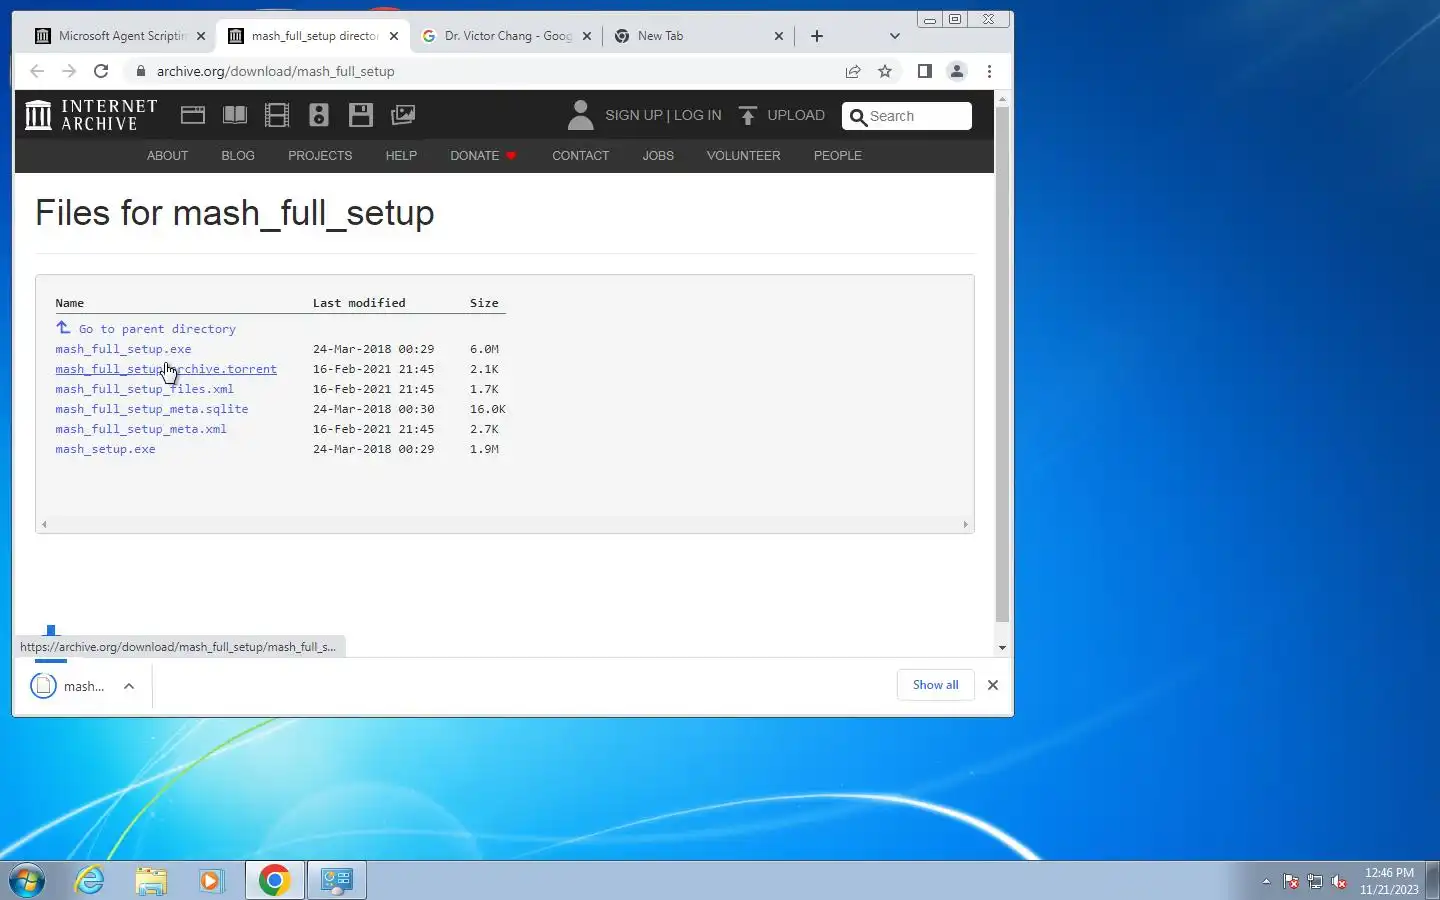Launch Internet Explorer from the taskbar
Viewport: 1440px width, 900px height.
pos(90,880)
